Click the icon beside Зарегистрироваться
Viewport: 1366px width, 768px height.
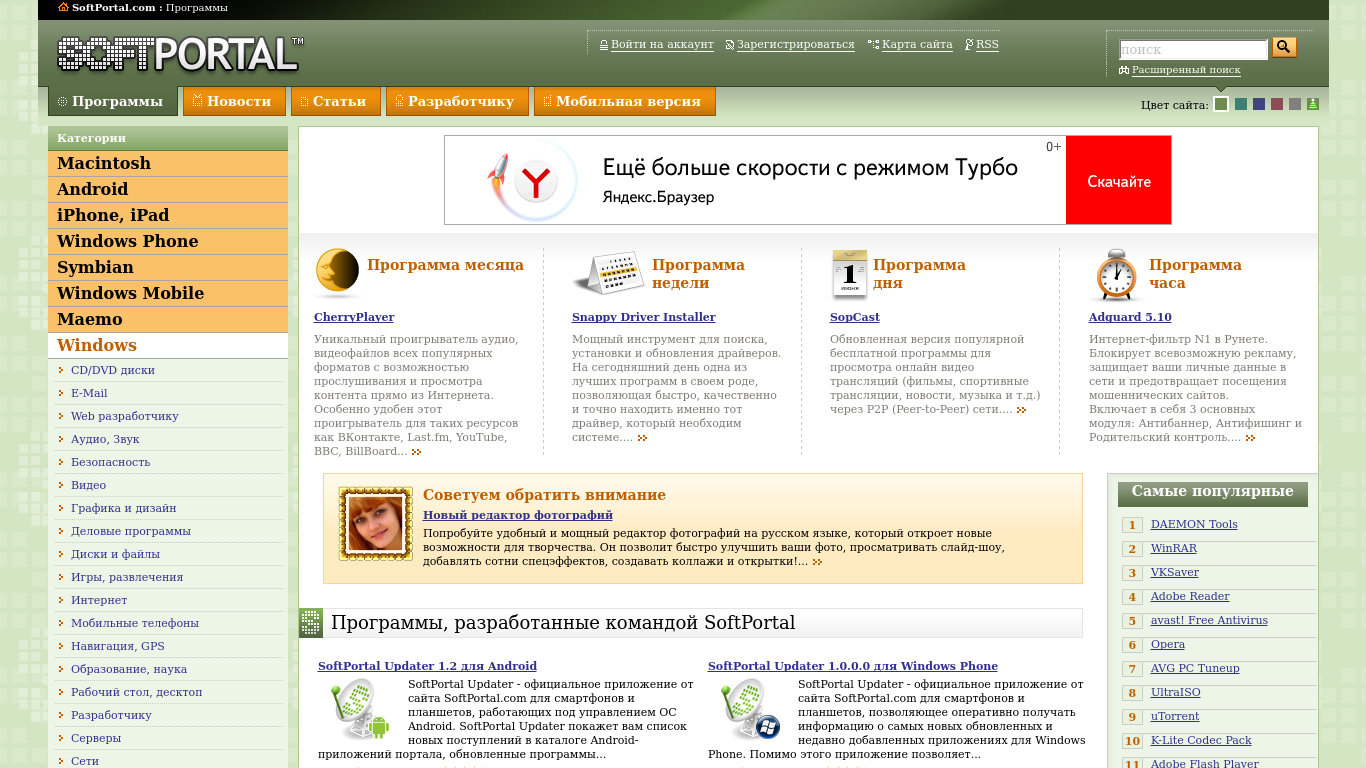tap(730, 45)
